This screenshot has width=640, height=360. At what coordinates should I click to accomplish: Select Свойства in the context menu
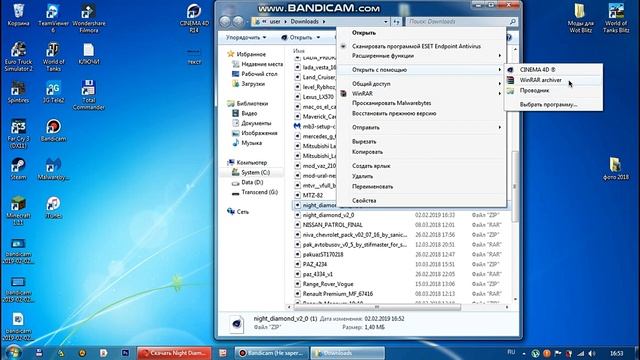[x=421, y=200]
